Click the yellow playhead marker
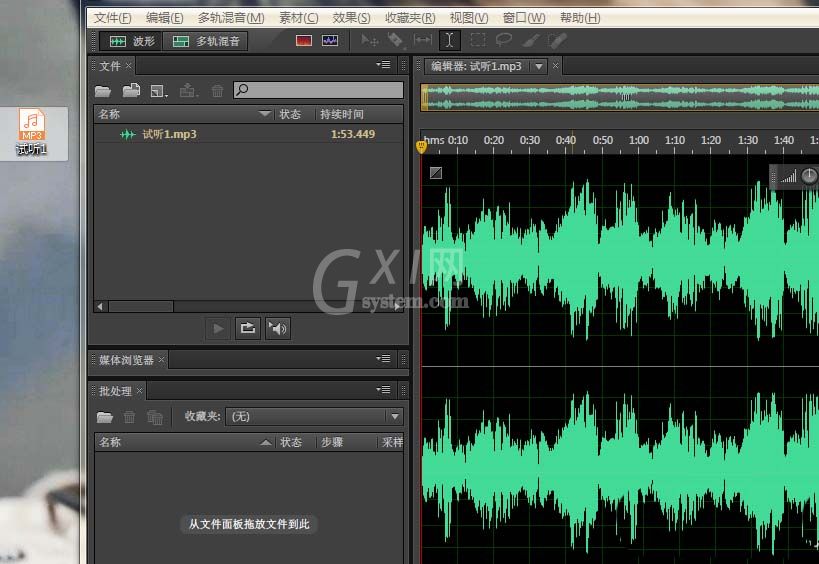 click(x=421, y=147)
